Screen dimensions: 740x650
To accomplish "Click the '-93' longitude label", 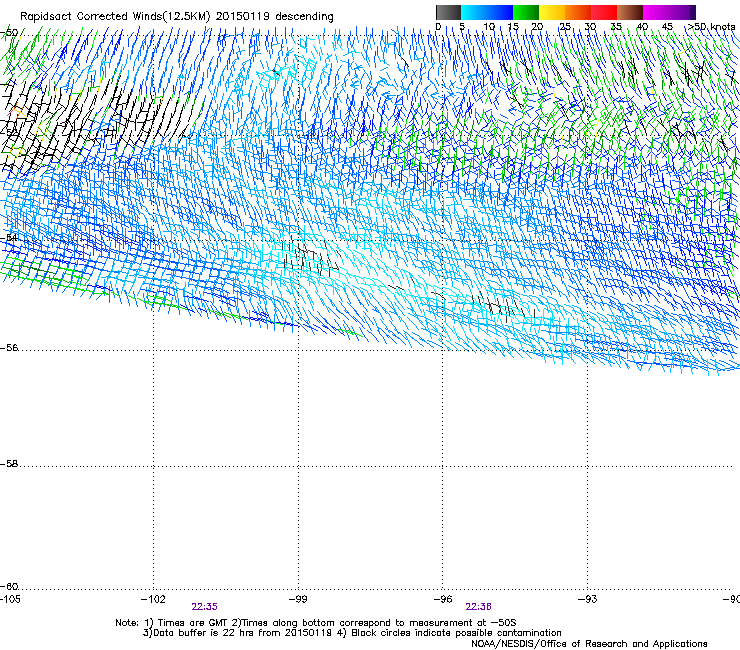I will point(588,599).
